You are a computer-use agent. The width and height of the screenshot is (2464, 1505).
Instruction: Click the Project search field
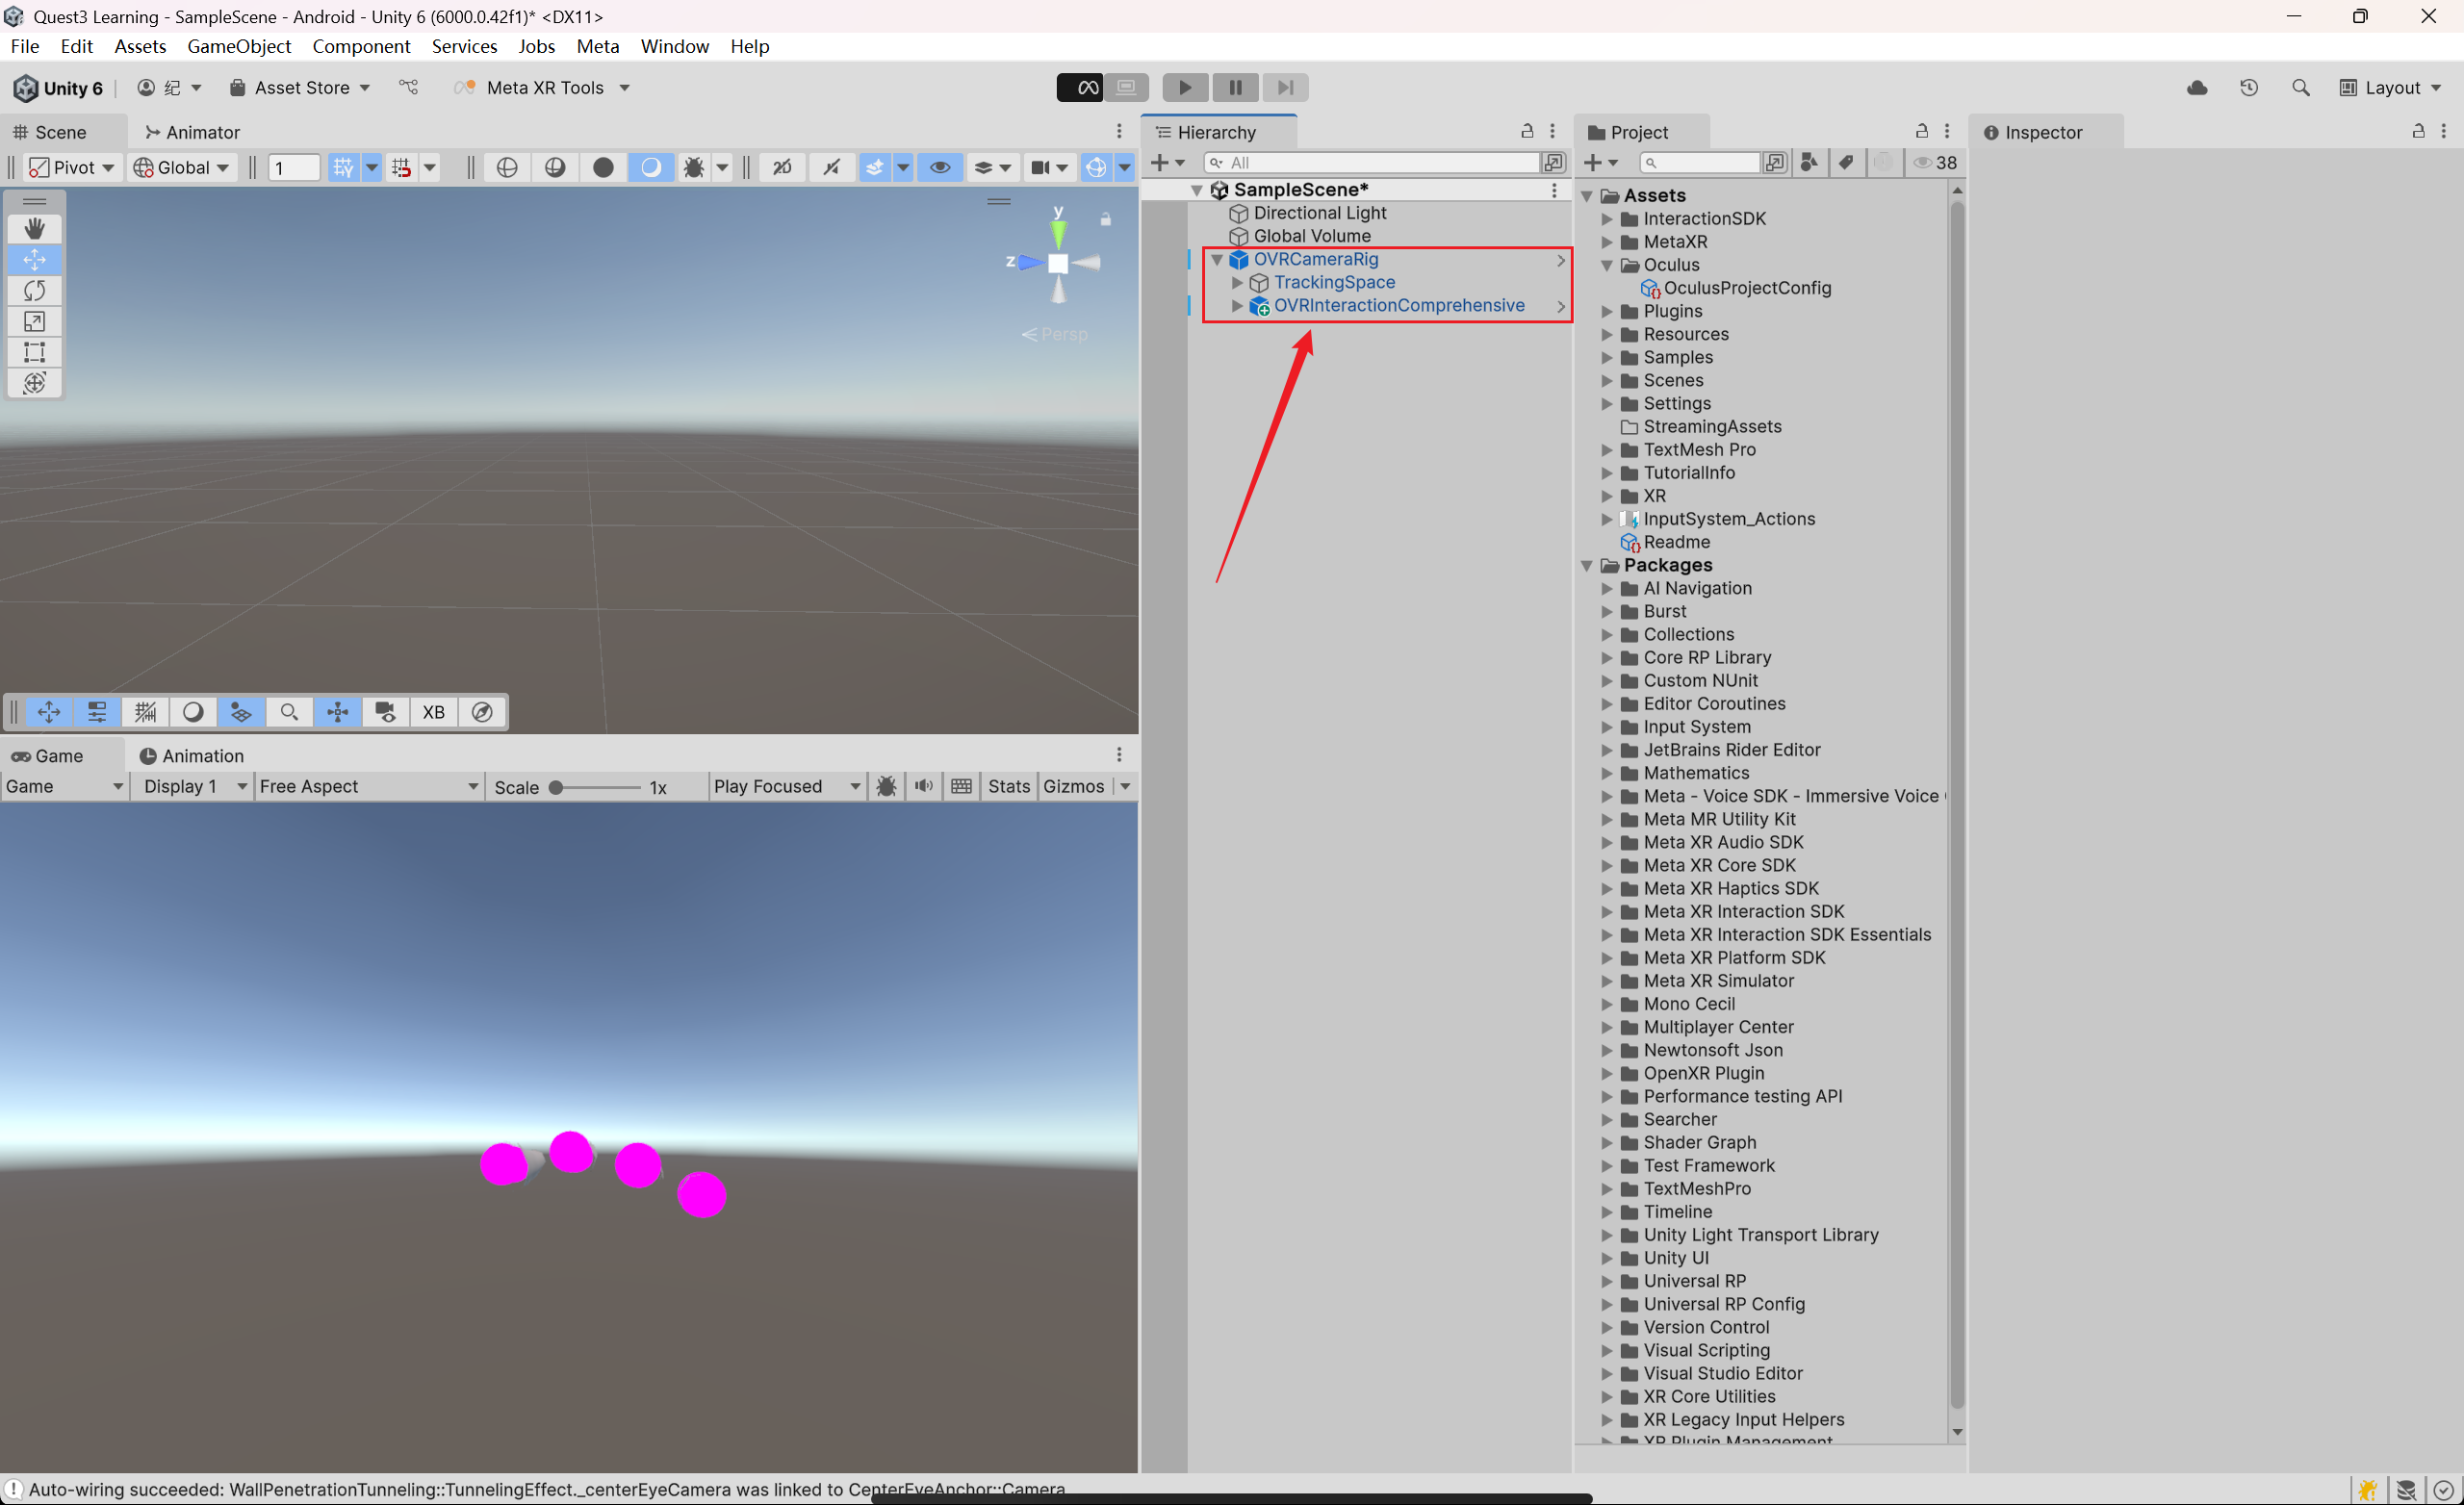click(1699, 163)
